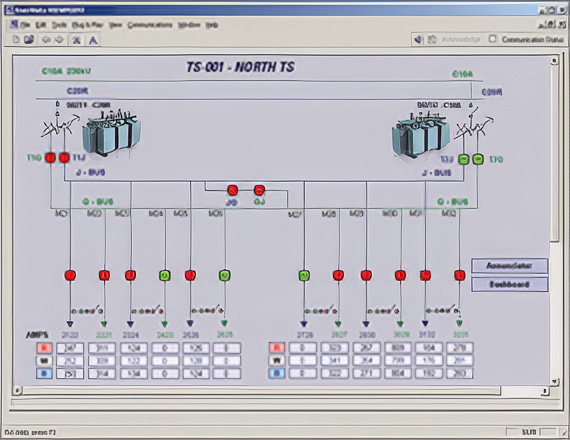Select red breaker on feeder M09
570x440 pixels.
[x=366, y=275]
